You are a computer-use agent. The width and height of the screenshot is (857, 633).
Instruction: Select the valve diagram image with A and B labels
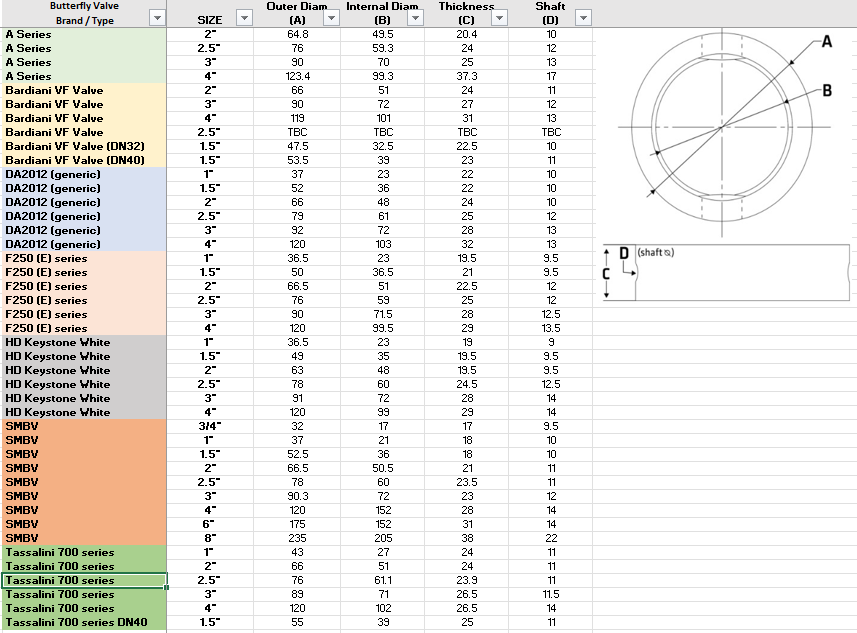[x=724, y=131]
